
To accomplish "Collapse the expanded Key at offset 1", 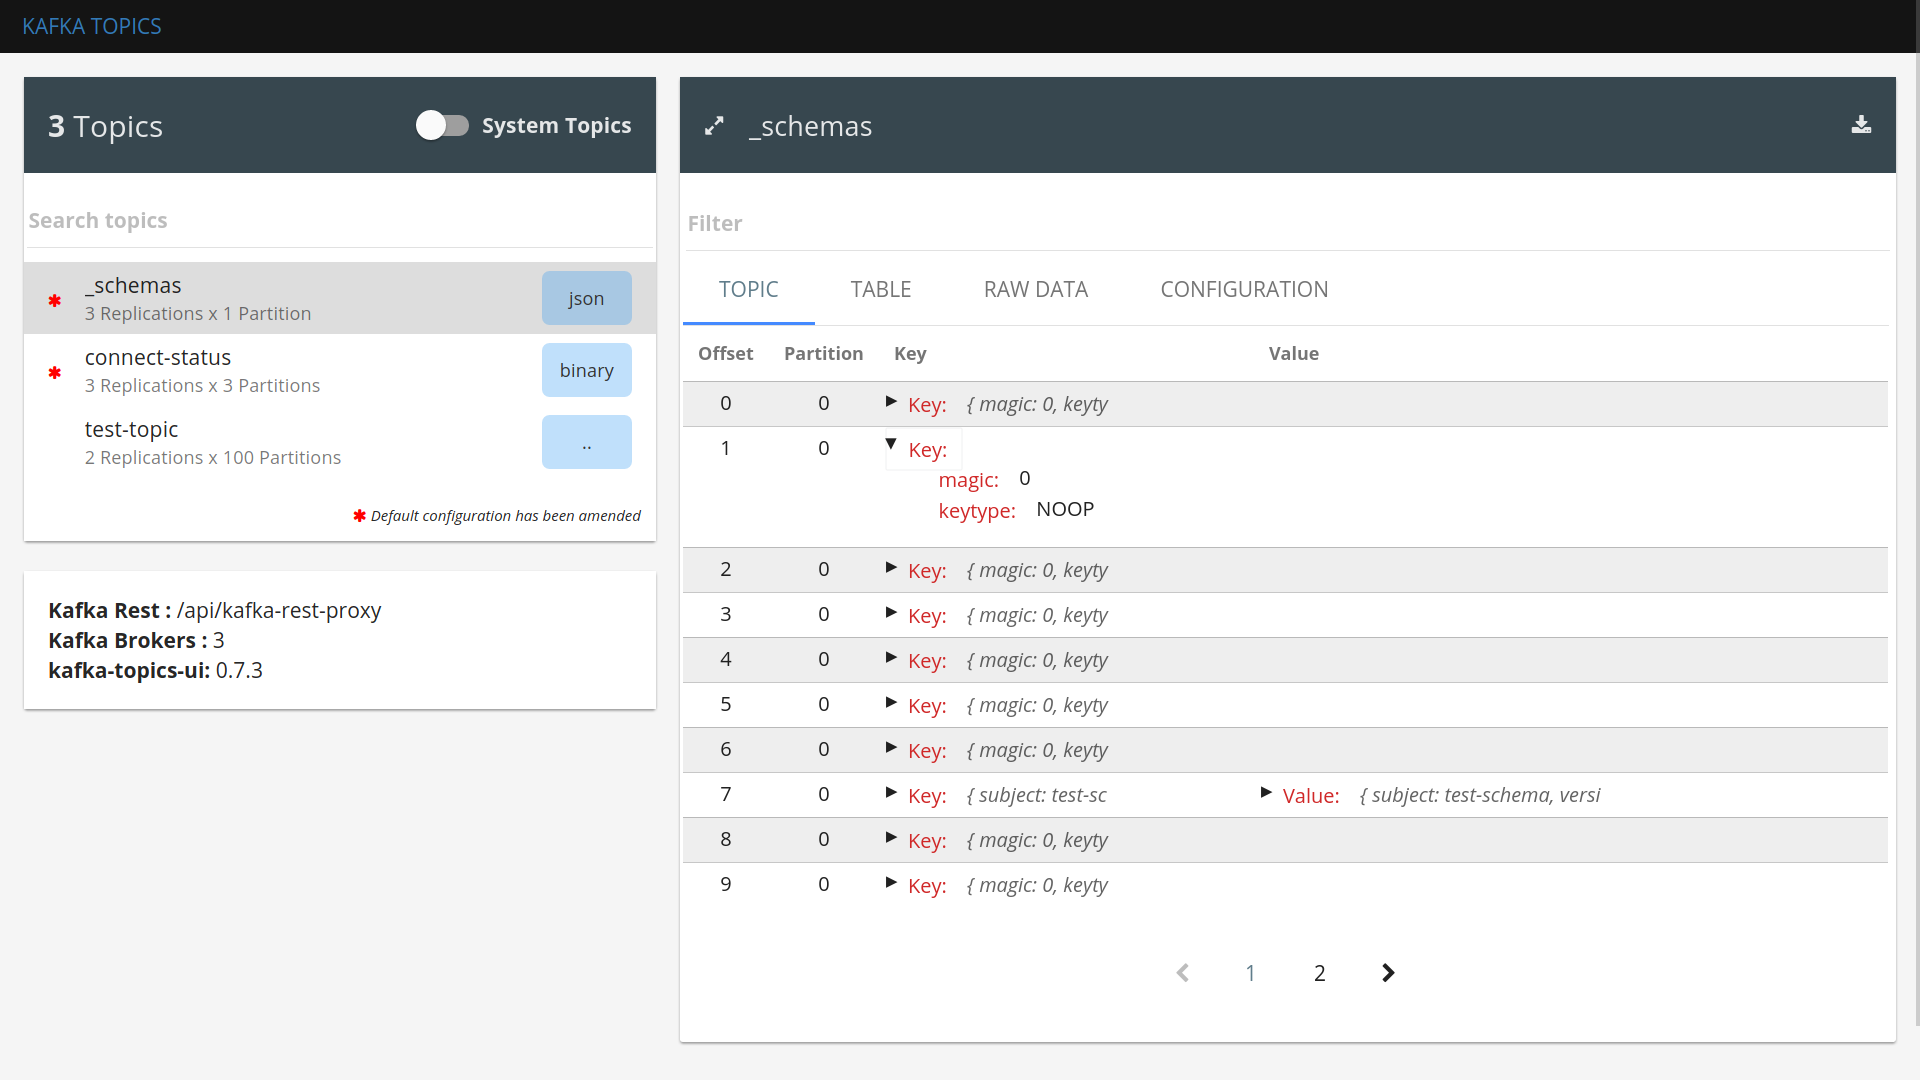I will (x=891, y=444).
